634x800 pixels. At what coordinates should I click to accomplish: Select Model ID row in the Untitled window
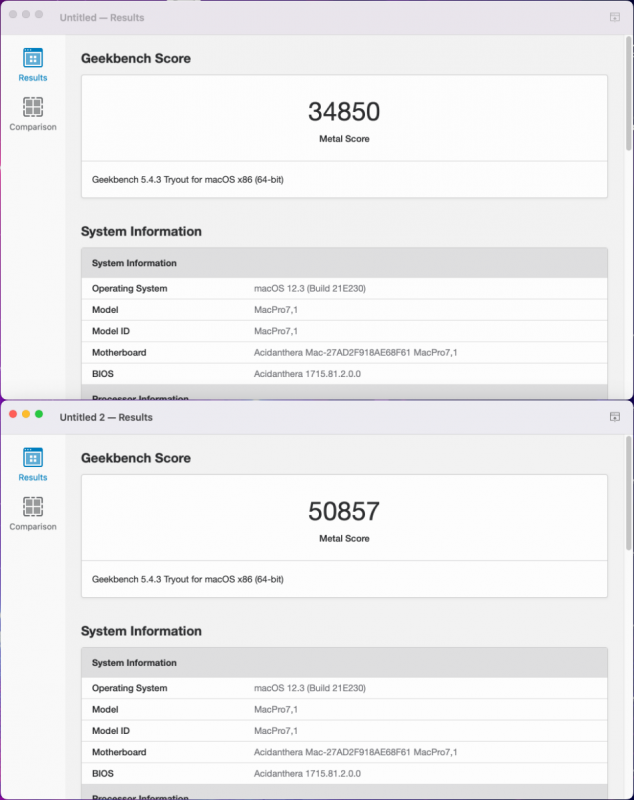[344, 331]
